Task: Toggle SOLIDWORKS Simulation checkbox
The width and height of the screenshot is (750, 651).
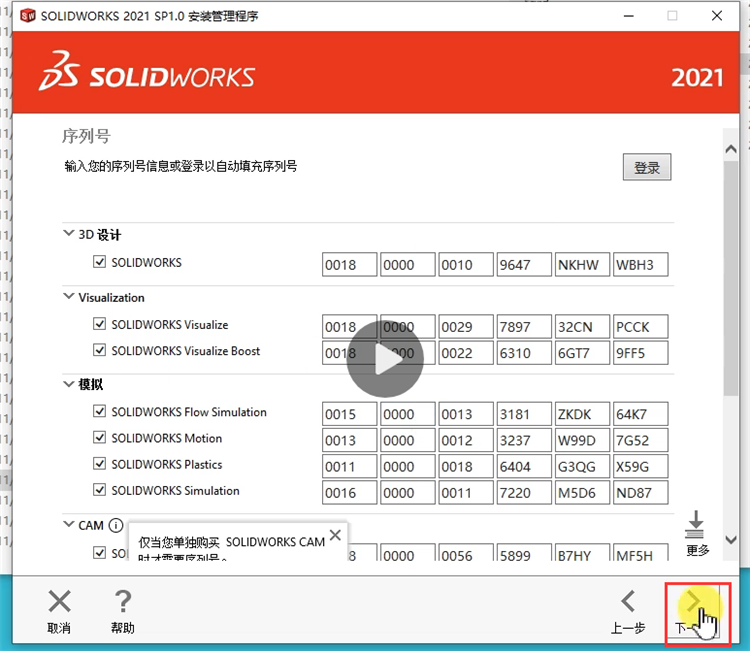Action: pos(99,490)
